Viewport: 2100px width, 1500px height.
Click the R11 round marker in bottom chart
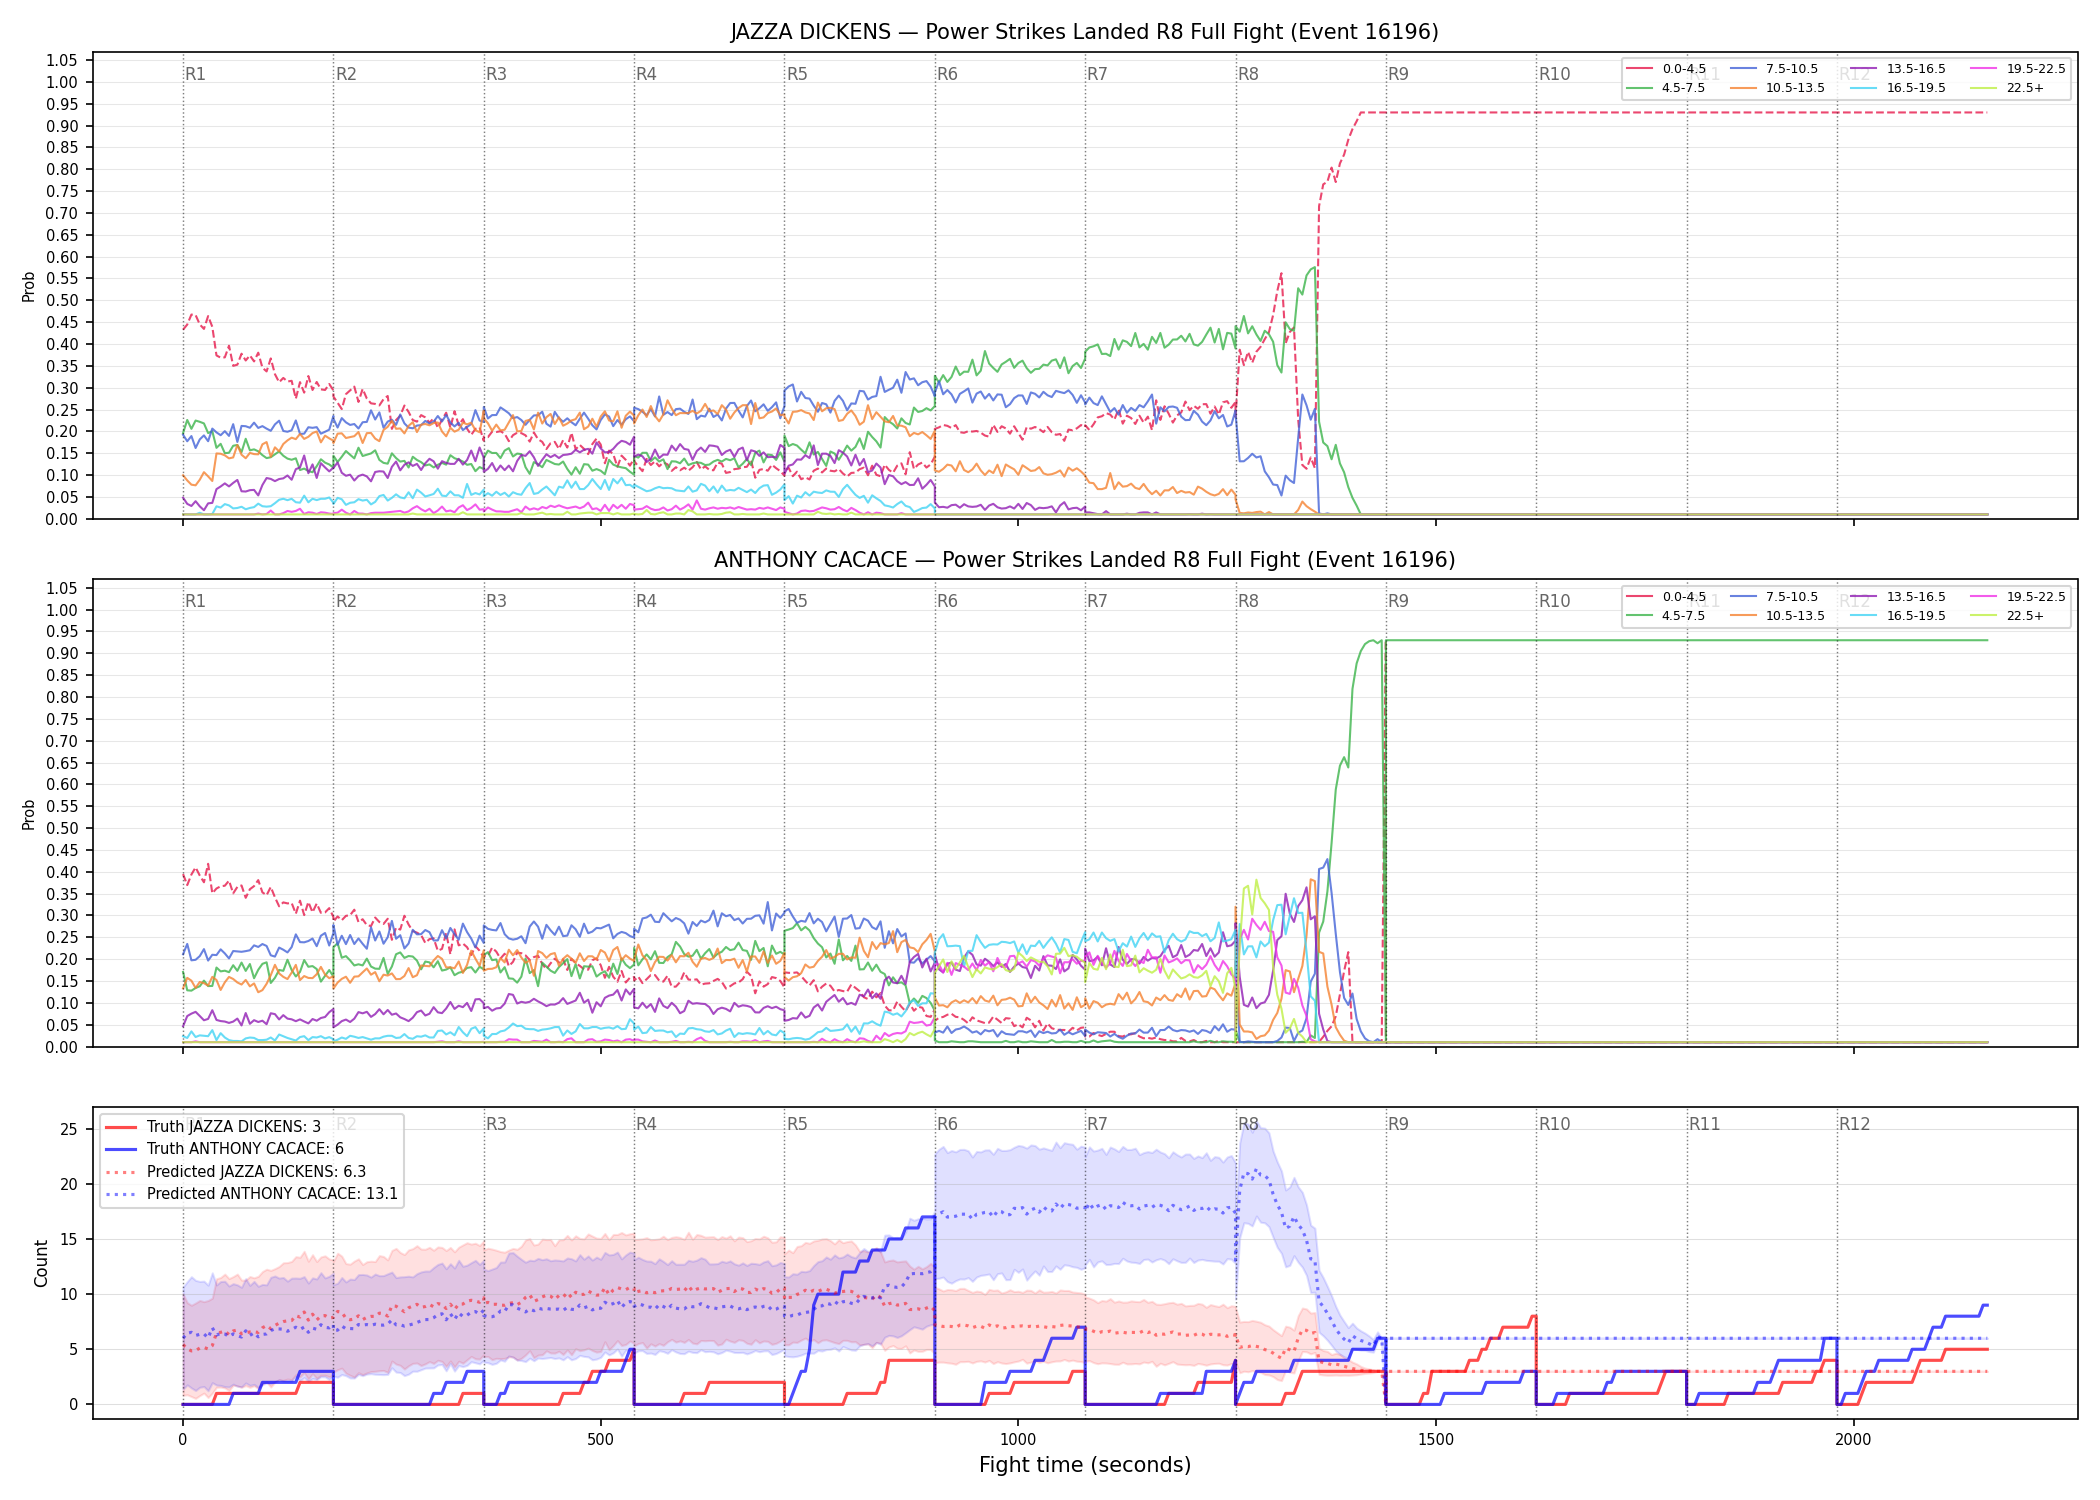(x=1705, y=1124)
